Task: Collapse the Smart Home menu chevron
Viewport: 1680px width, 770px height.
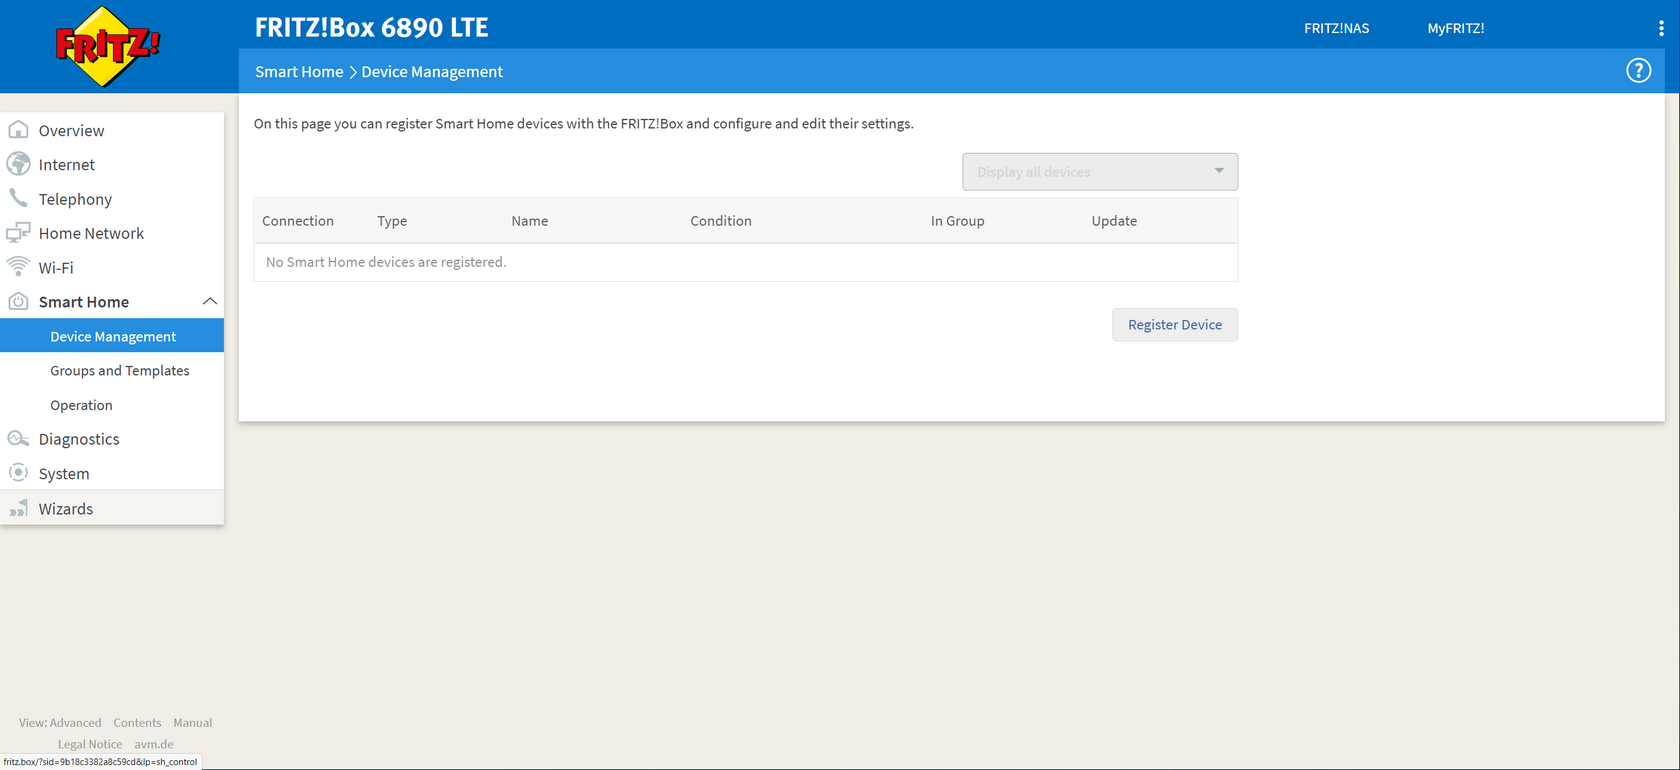Action: pyautogui.click(x=210, y=301)
